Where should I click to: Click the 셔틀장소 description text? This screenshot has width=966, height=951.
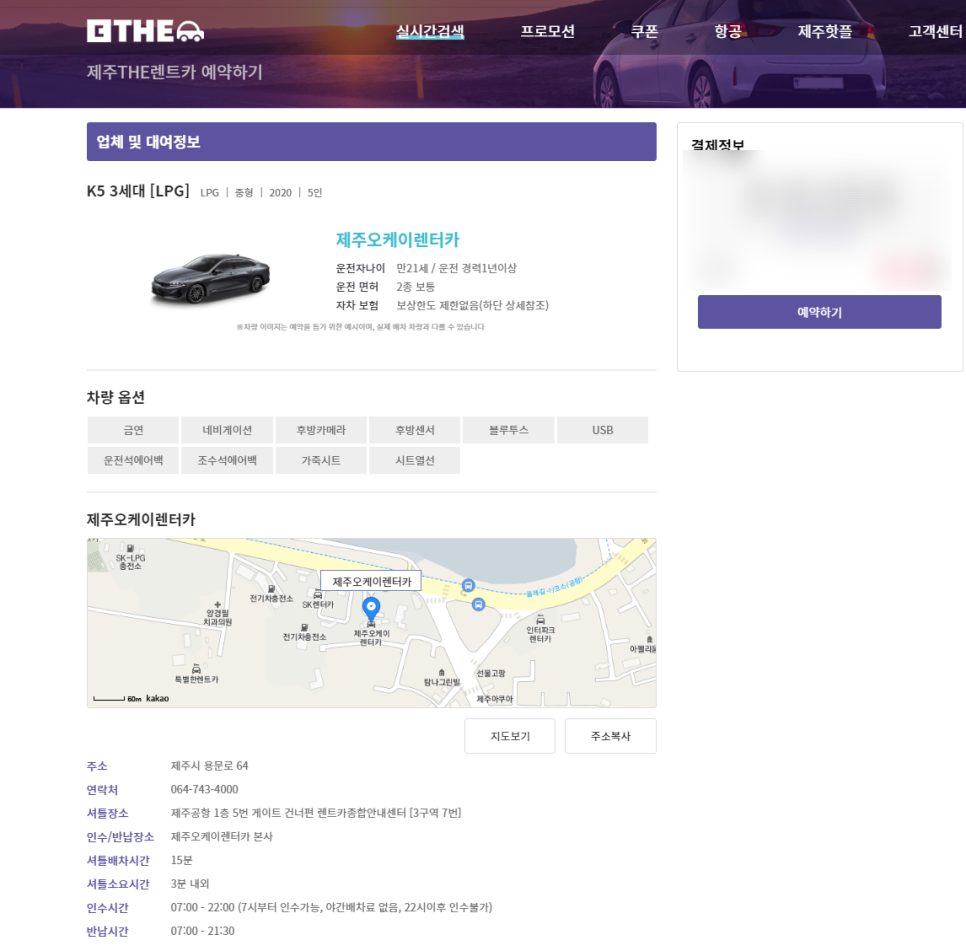pyautogui.click(x=316, y=812)
